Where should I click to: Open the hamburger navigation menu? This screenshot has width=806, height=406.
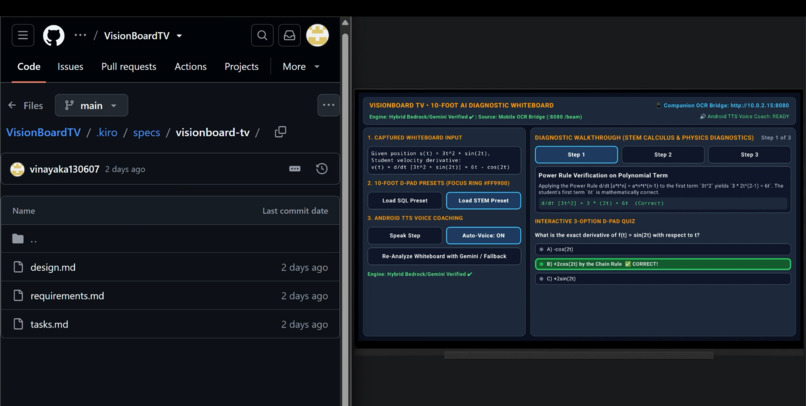23,35
